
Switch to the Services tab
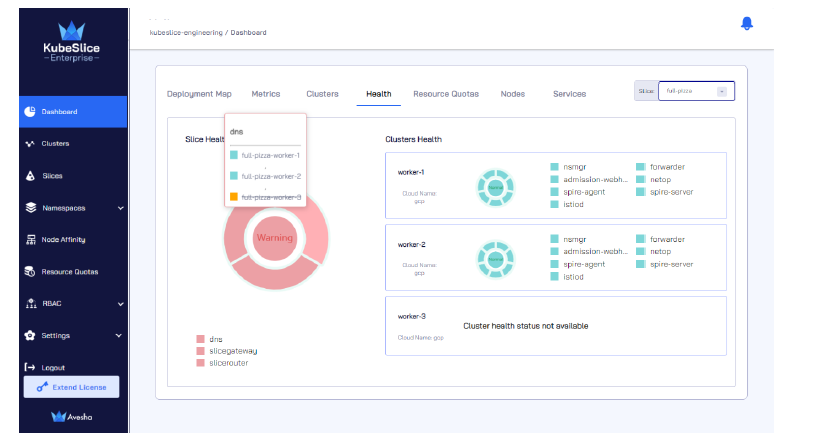(x=570, y=94)
